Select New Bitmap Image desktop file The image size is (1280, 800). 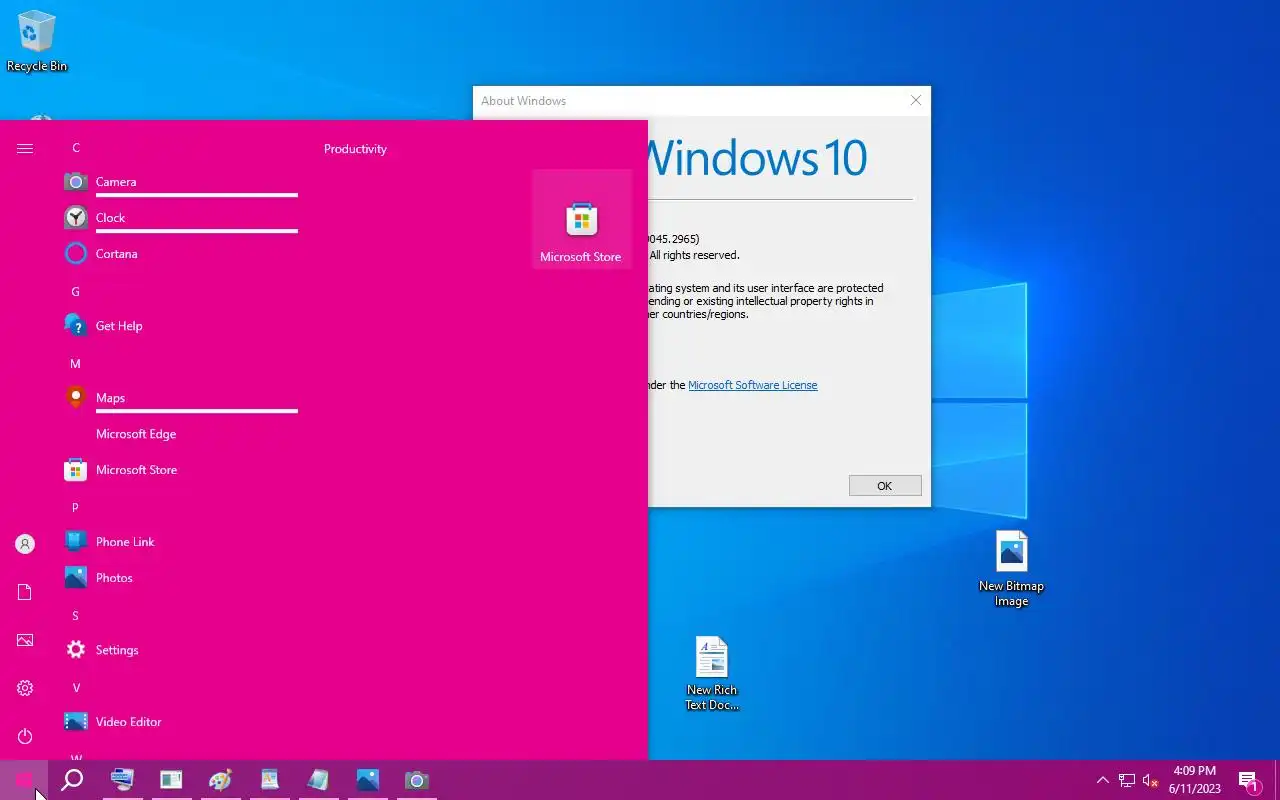click(1011, 568)
